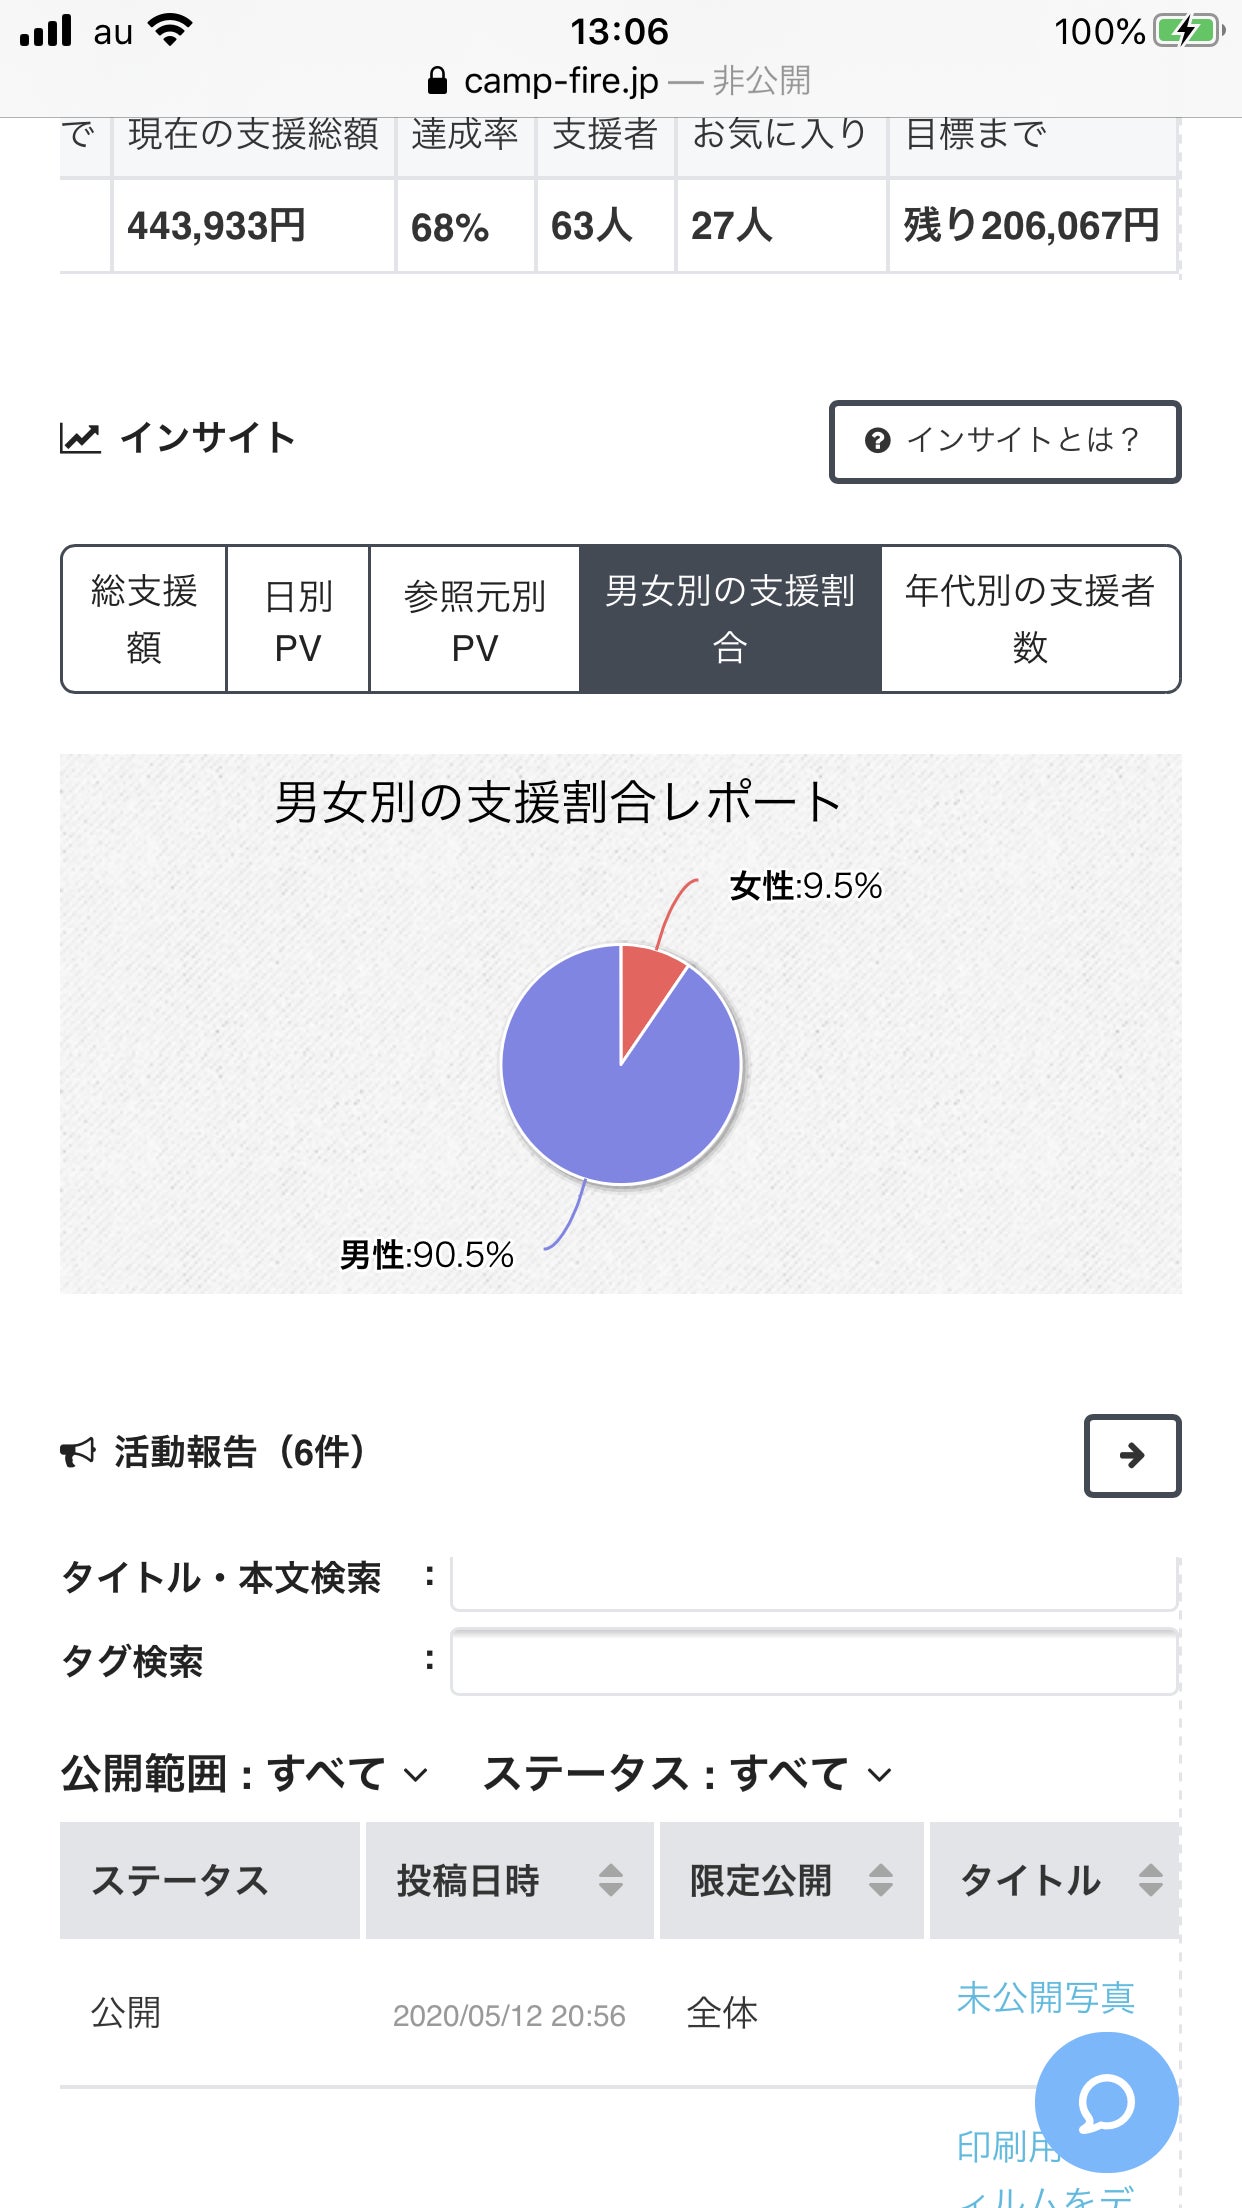Click the インサイトとは？ help button
The image size is (1242, 2208).
click(1005, 441)
